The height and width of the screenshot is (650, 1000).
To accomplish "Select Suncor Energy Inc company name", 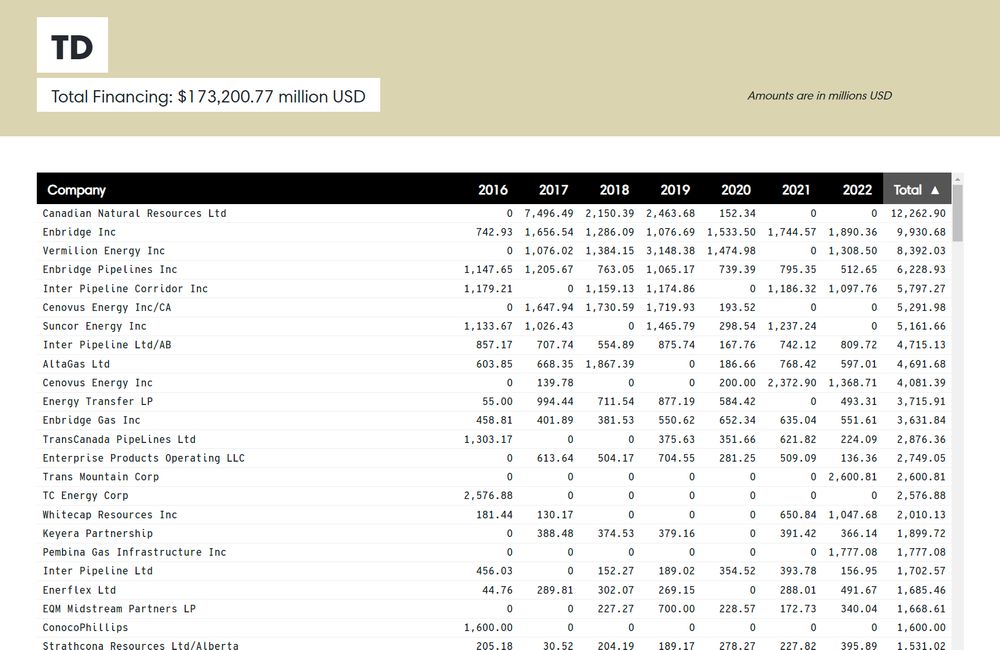I will click(94, 326).
